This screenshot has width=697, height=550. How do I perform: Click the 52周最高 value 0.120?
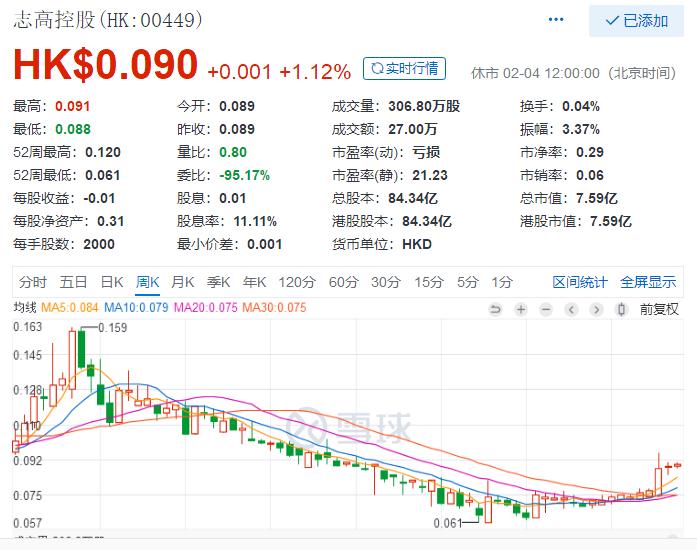pyautogui.click(x=103, y=153)
